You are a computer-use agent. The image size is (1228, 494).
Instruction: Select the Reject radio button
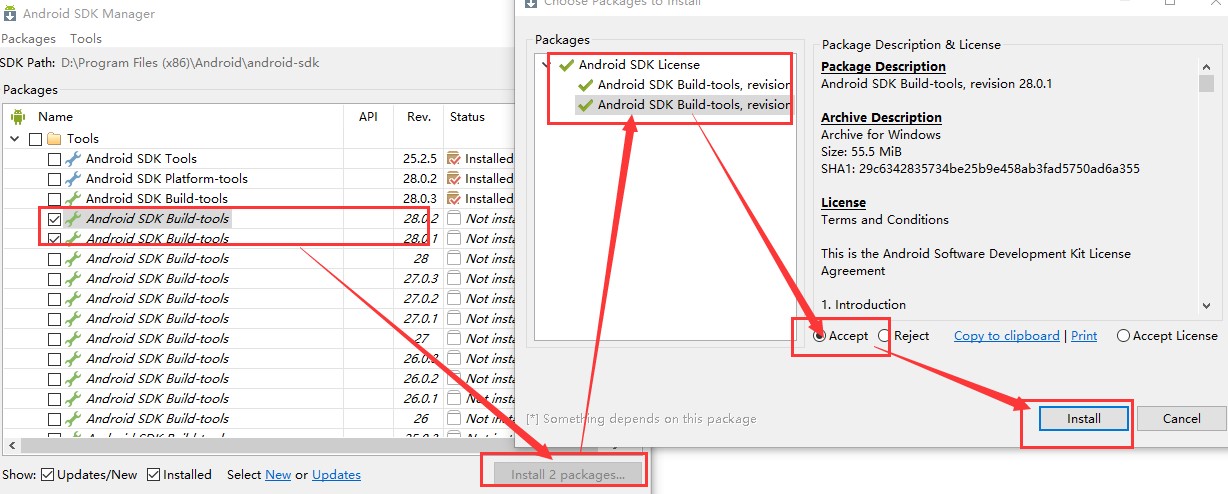coord(884,336)
